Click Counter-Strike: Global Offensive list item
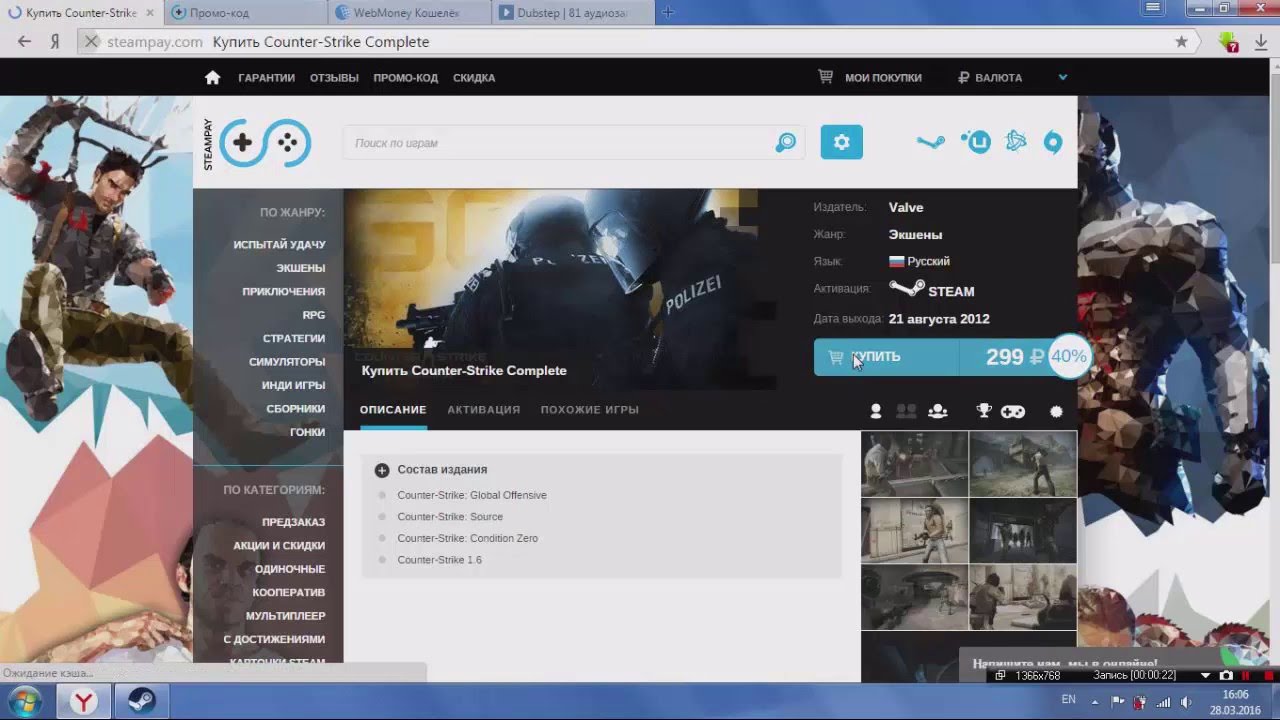Image resolution: width=1280 pixels, height=720 pixels. click(472, 495)
